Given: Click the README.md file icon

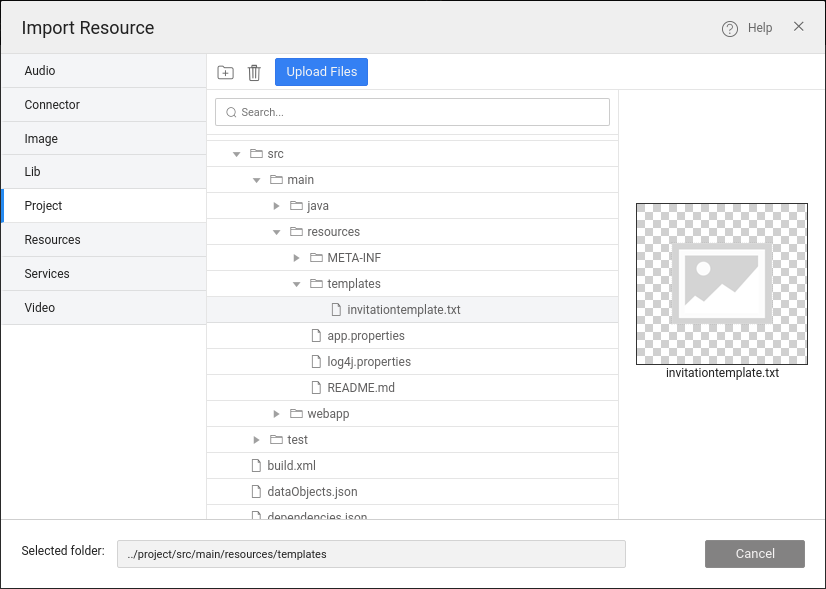Looking at the screenshot, I should pos(316,388).
